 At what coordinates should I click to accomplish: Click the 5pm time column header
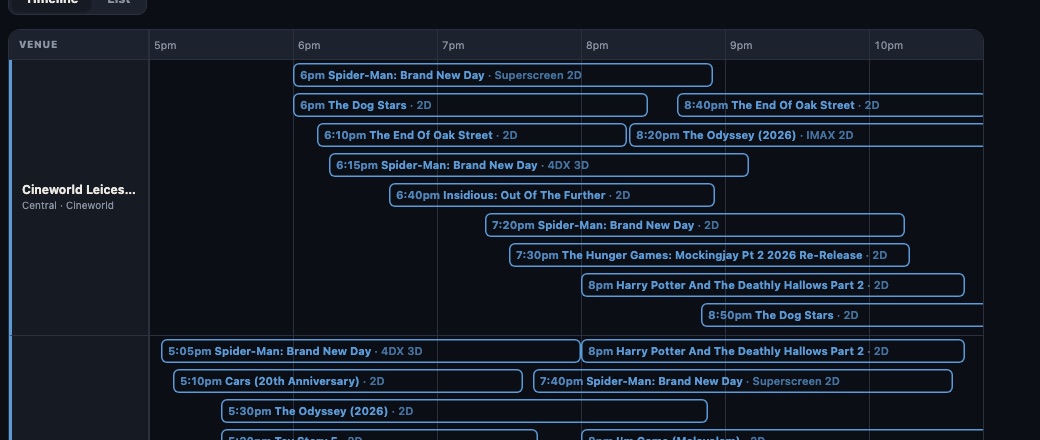click(165, 46)
